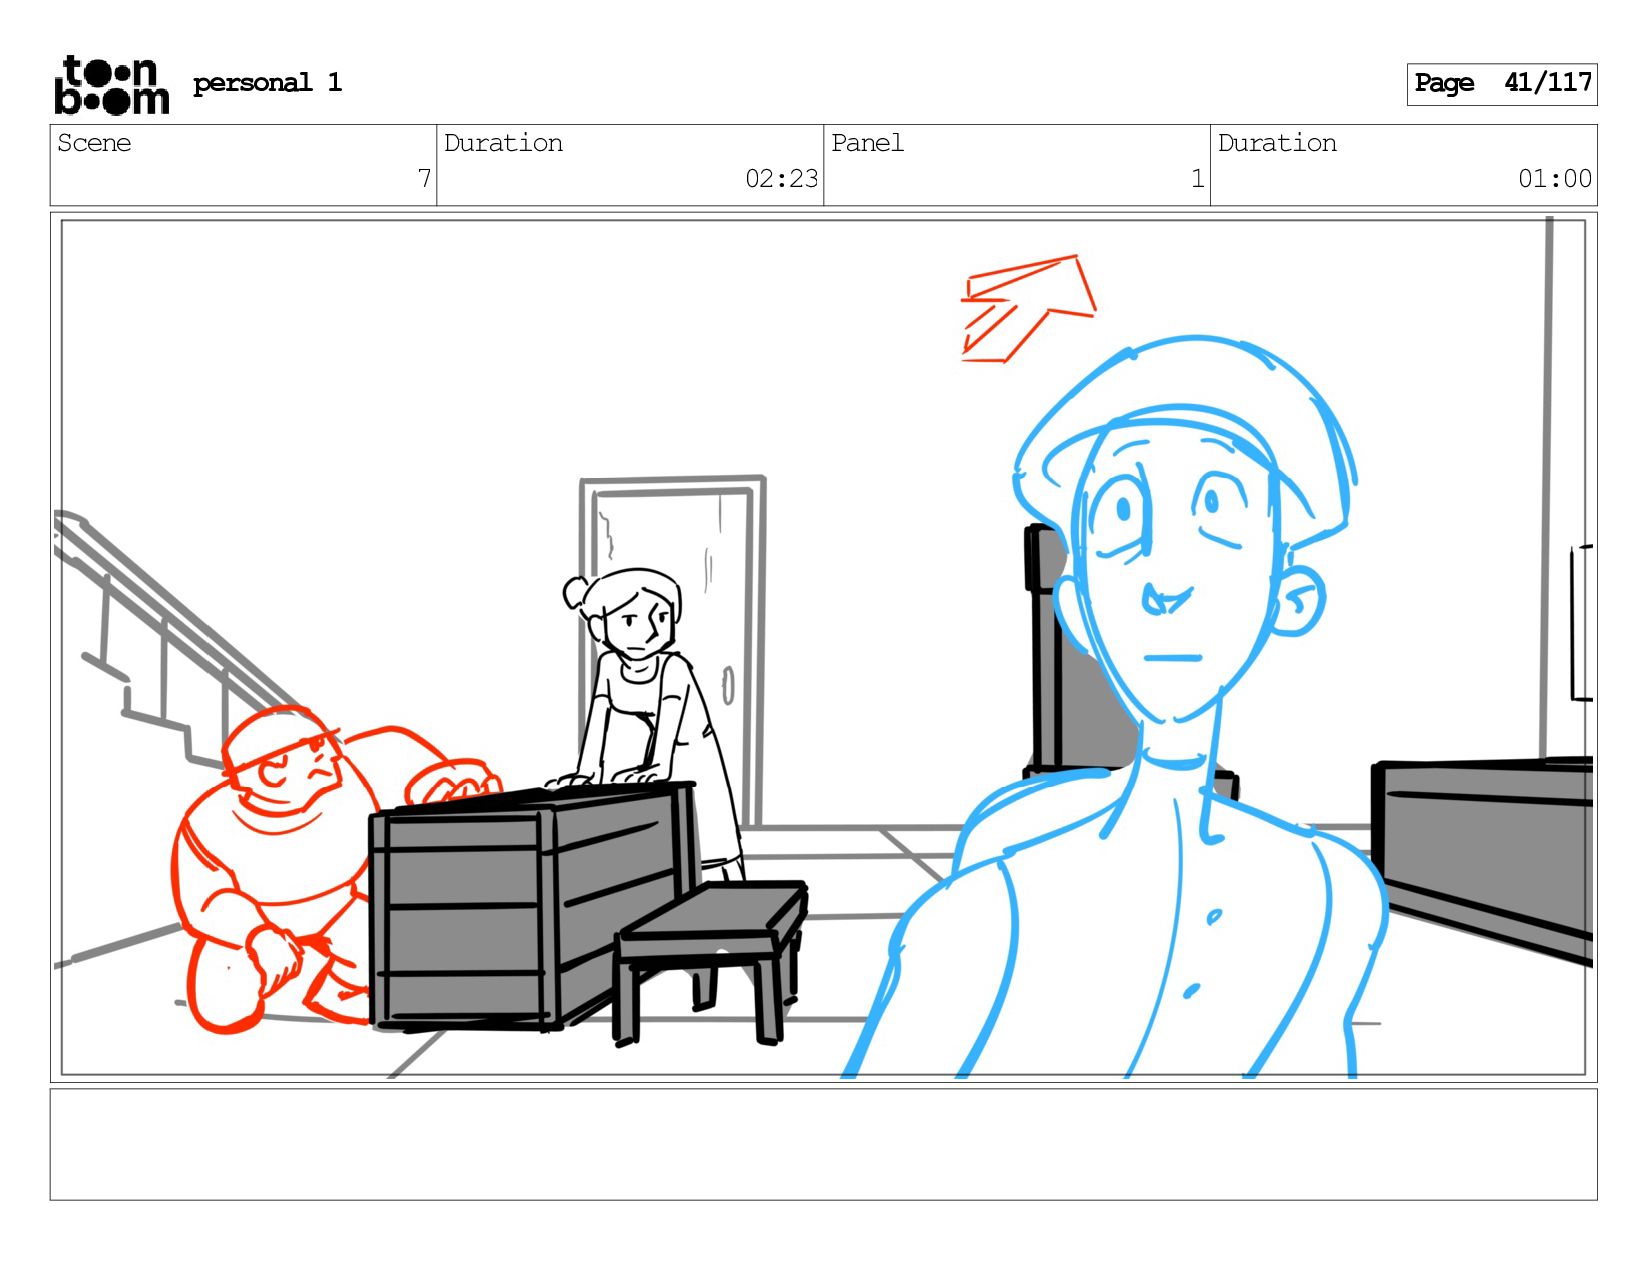Click the Toon Boom logo
Viewport: 1650px width, 1275px height.
[x=111, y=85]
